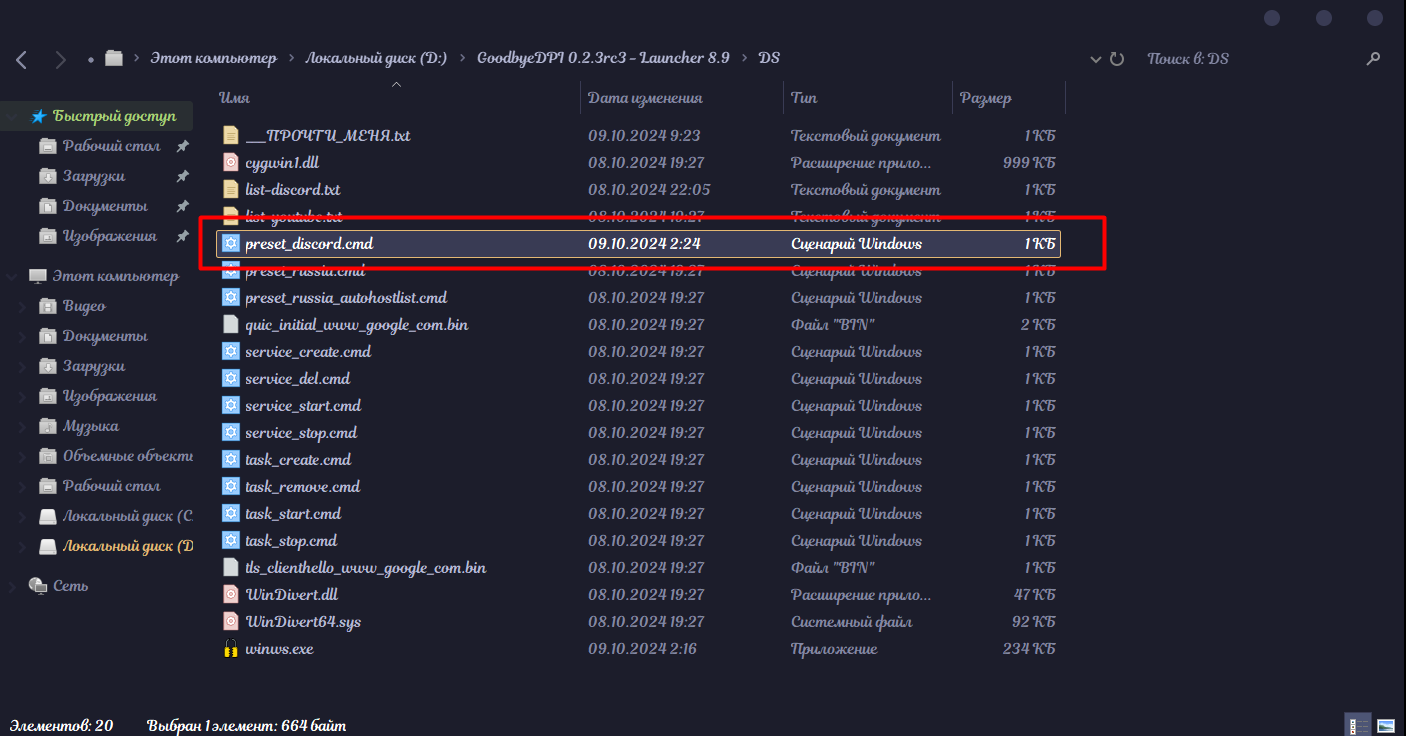Go back with the back arrow

point(22,59)
